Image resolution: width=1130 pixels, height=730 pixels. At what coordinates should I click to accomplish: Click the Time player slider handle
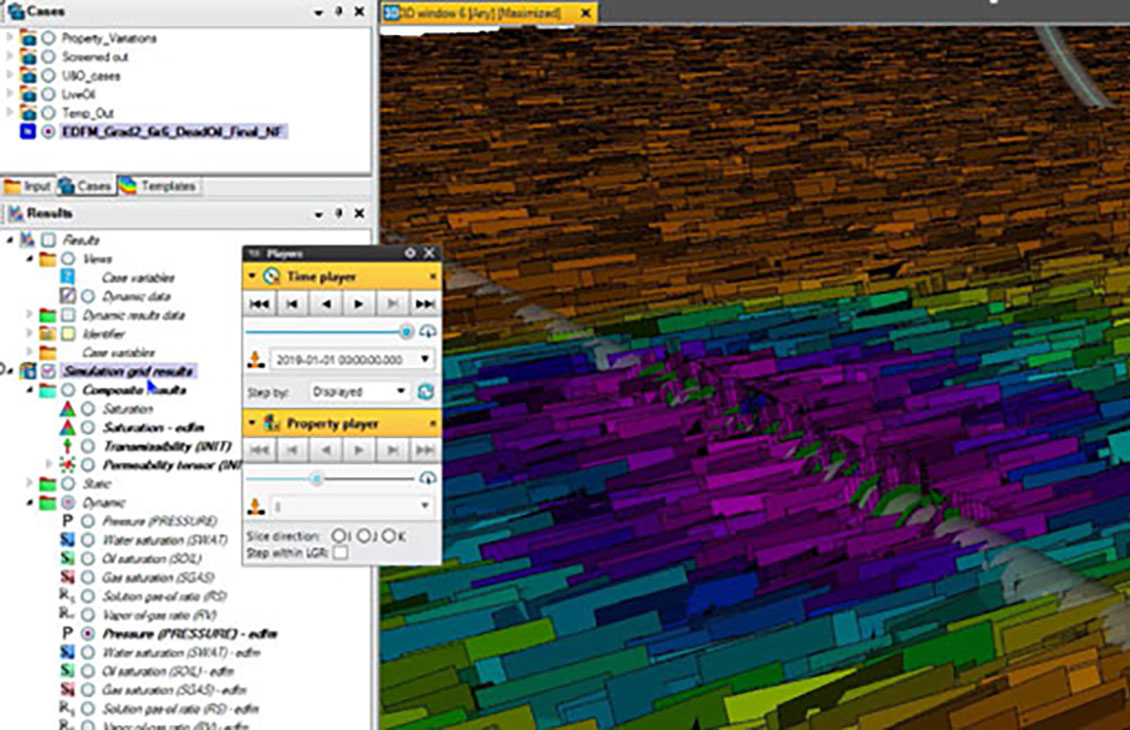[406, 331]
